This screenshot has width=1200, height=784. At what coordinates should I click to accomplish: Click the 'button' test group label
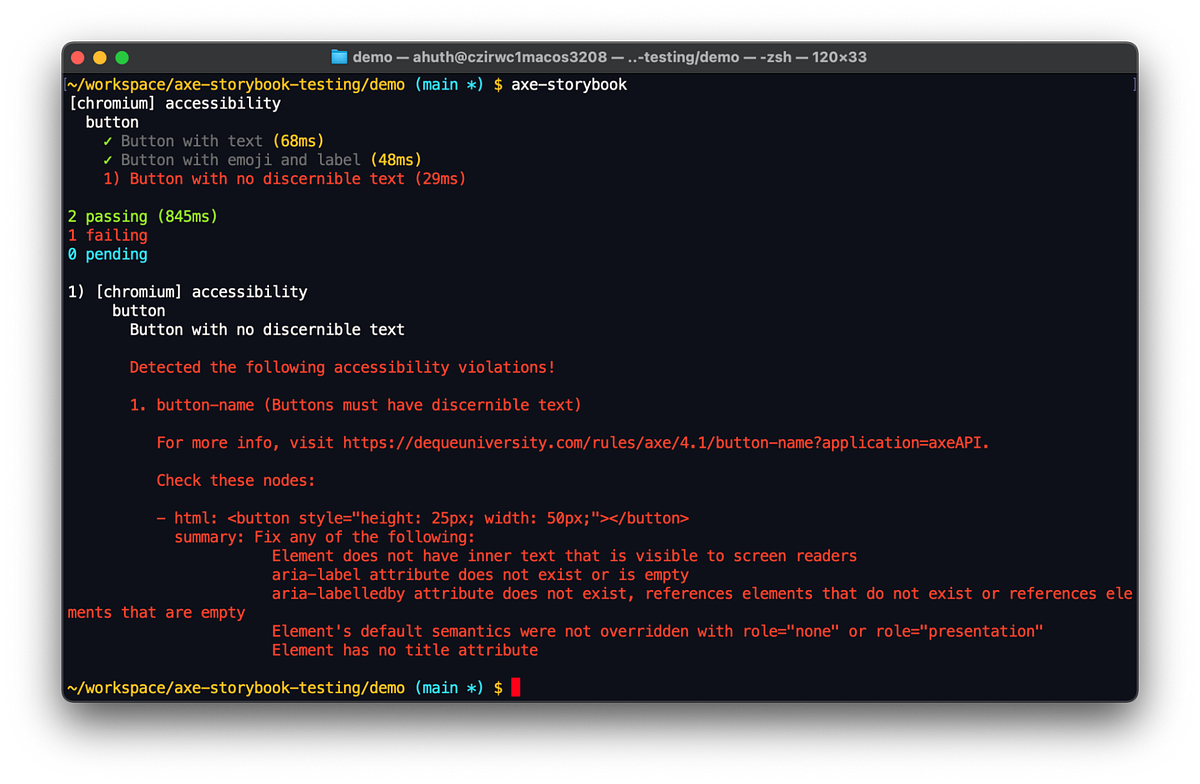pyautogui.click(x=112, y=121)
